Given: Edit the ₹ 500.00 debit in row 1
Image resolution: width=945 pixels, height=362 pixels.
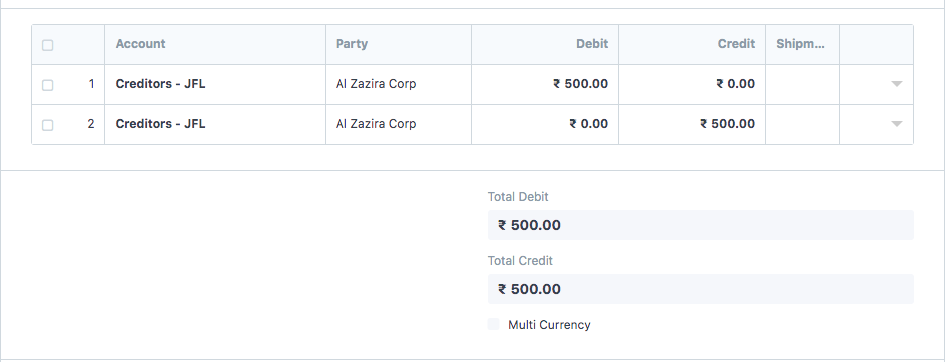Looking at the screenshot, I should coord(545,84).
